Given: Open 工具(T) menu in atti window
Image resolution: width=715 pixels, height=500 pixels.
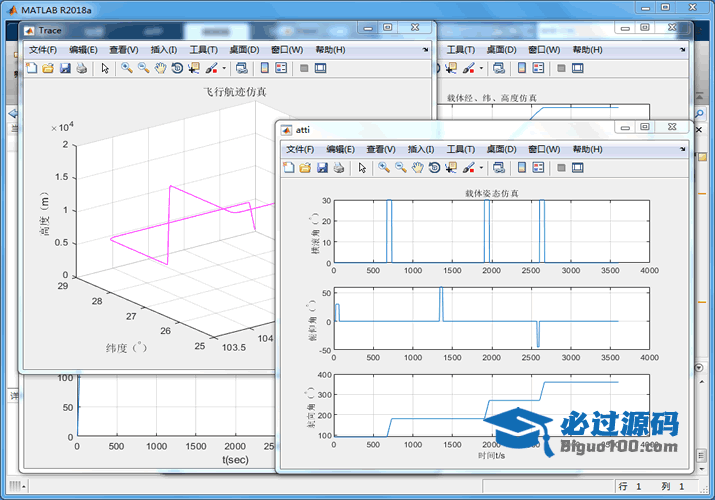Looking at the screenshot, I should (463, 149).
